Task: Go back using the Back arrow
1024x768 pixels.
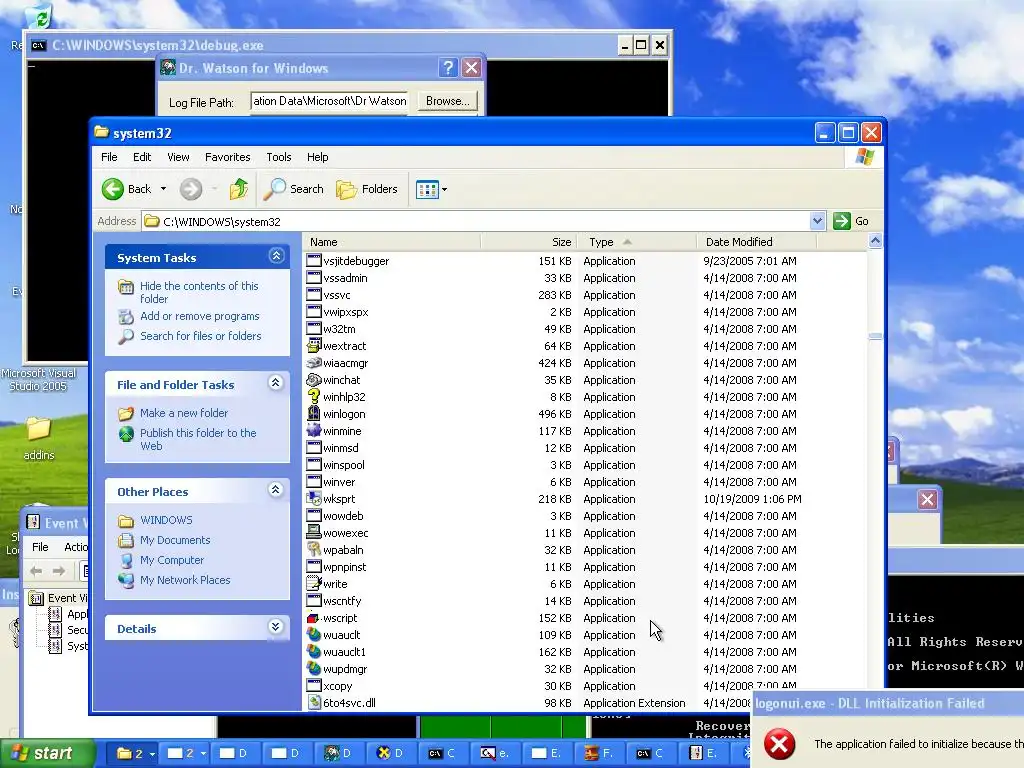Action: point(127,189)
